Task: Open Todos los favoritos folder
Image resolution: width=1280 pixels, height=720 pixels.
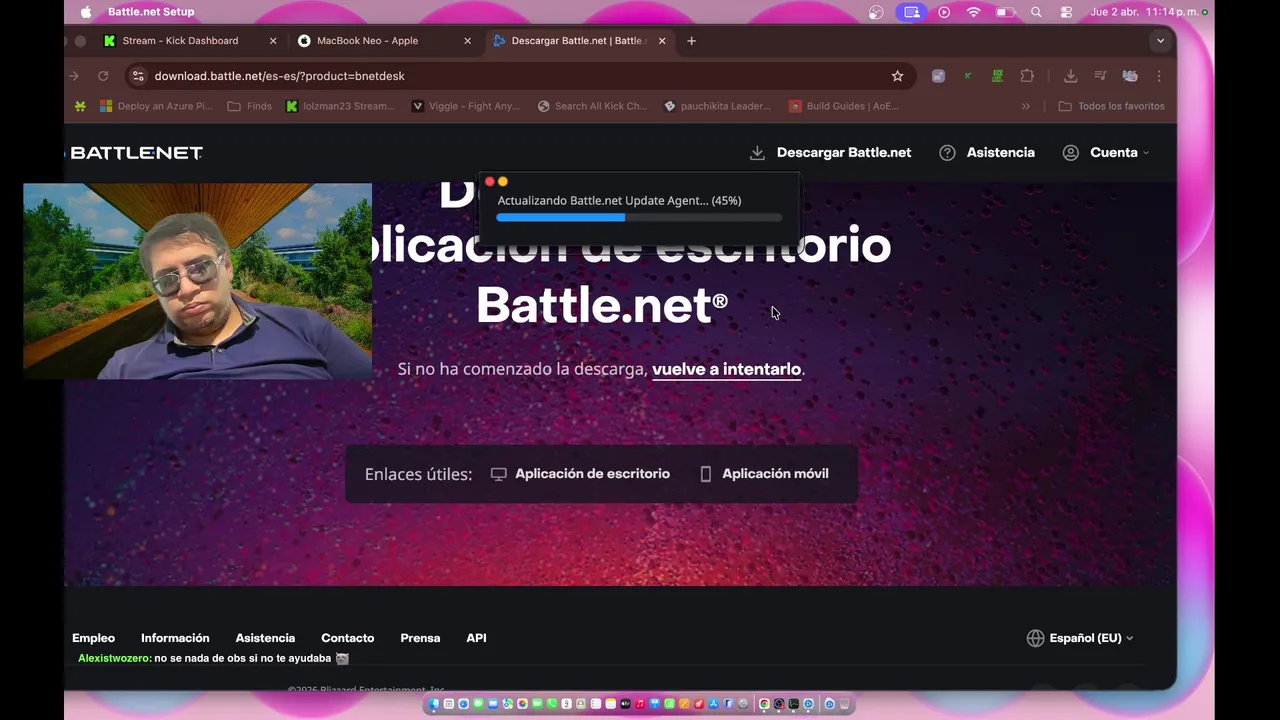Action: pyautogui.click(x=1111, y=106)
